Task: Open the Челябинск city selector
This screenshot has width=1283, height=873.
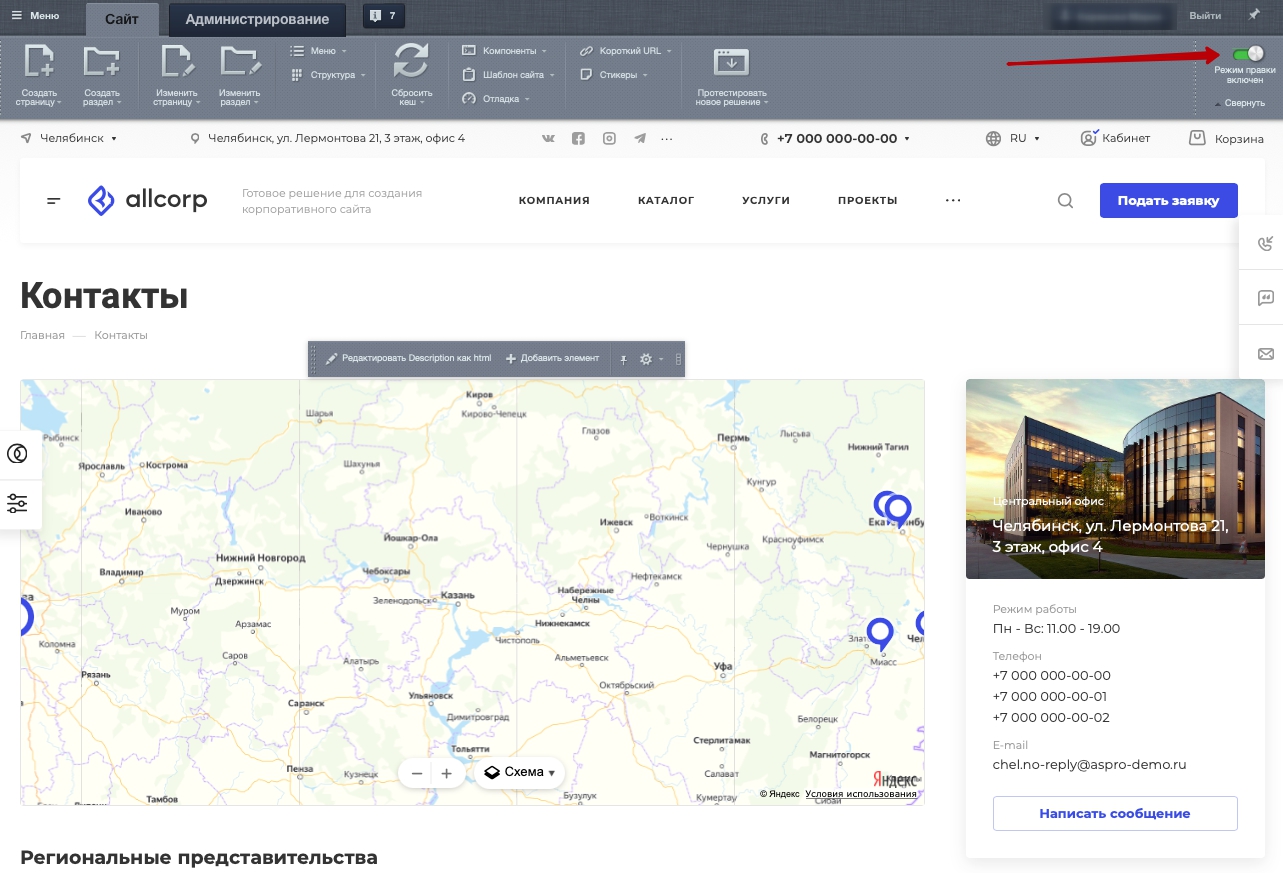Action: [x=69, y=138]
